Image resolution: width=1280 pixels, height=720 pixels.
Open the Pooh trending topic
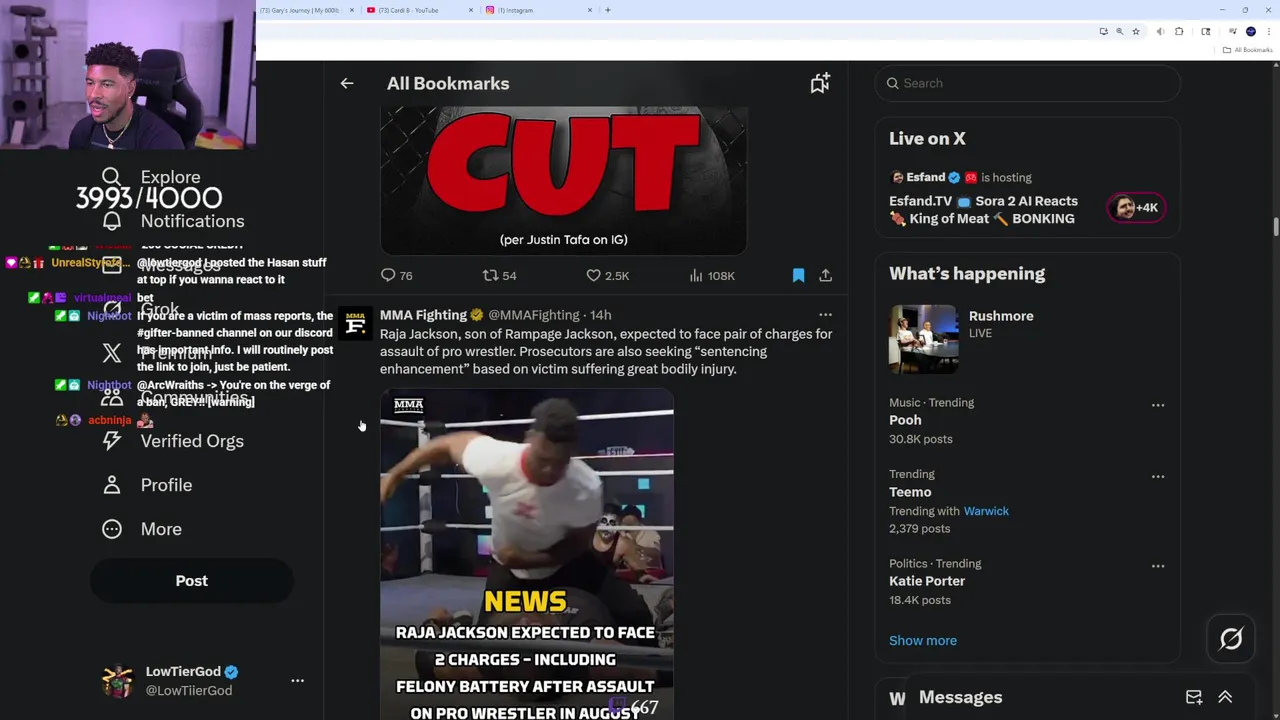point(905,420)
